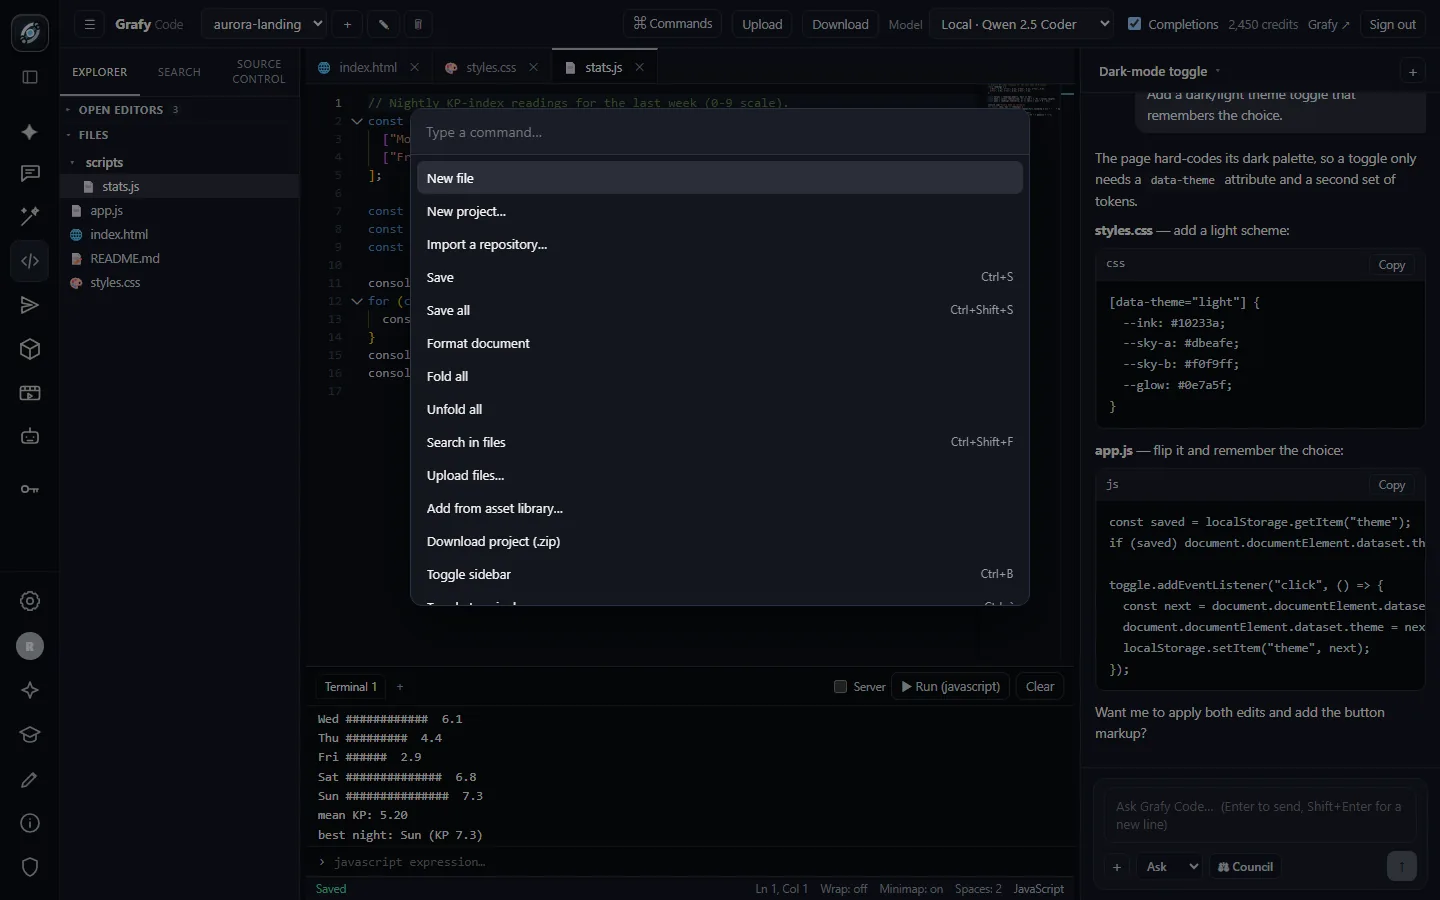Click the Upload button in top bar
Image resolution: width=1440 pixels, height=900 pixels.
coord(762,24)
